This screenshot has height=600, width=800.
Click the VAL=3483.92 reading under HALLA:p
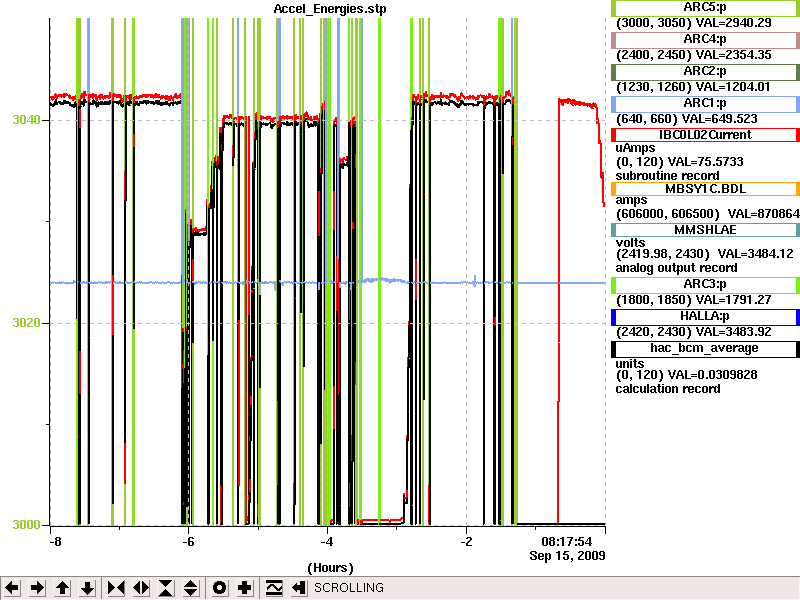click(x=734, y=332)
